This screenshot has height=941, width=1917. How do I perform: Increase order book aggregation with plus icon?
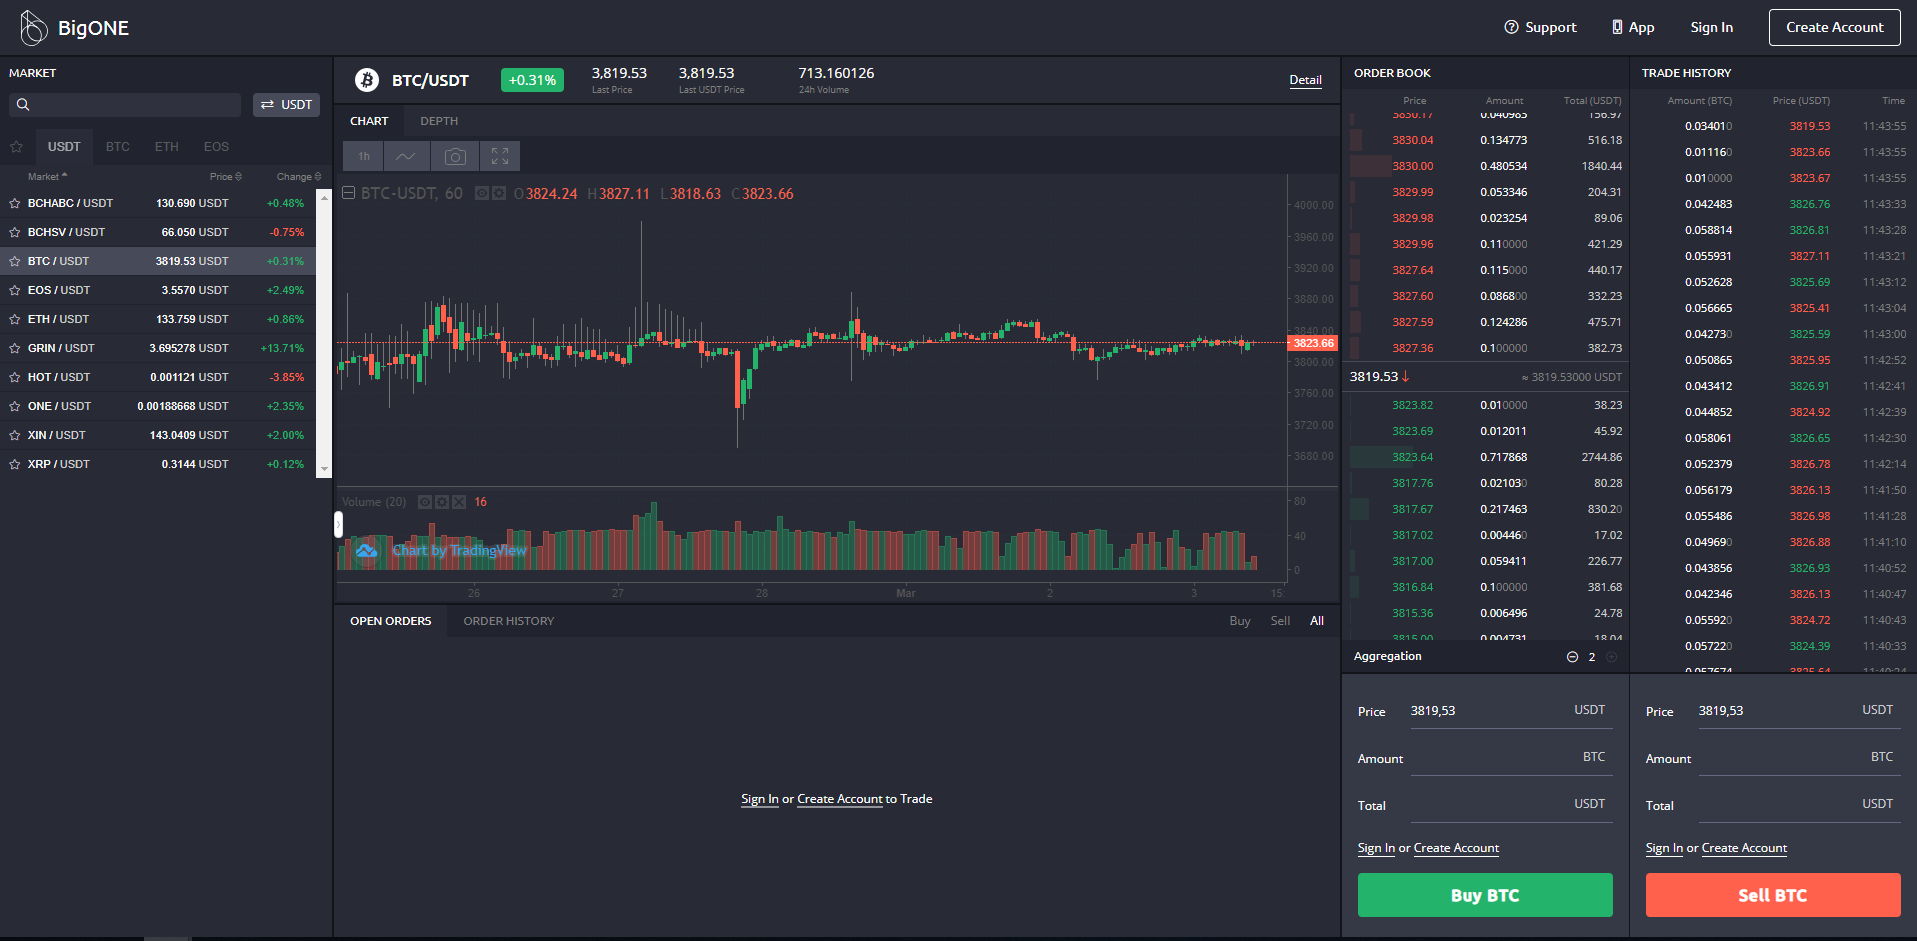click(x=1611, y=657)
